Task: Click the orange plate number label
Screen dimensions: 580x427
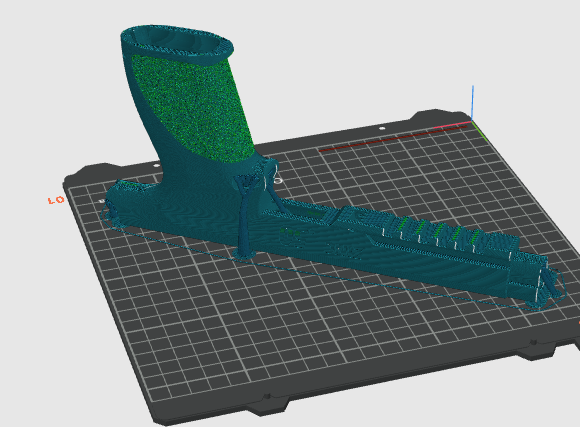Action: click(x=56, y=201)
